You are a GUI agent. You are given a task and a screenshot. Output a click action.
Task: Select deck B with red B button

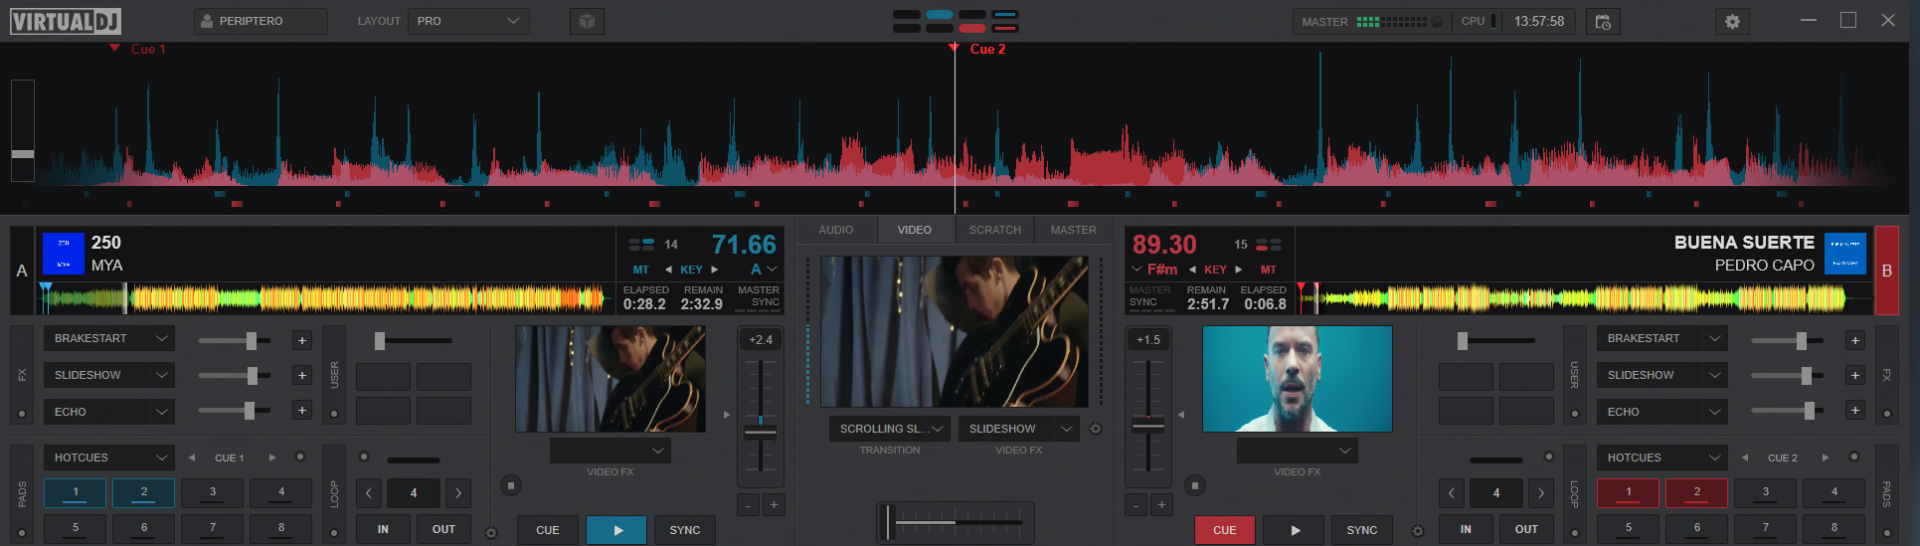coord(1887,270)
